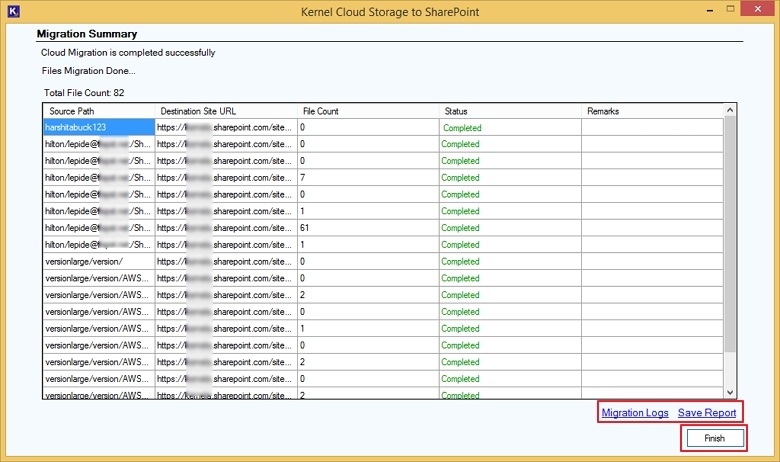Close the Kernel Cloud Storage to SharePoint window
Screen dimensions: 780x462
point(757,9)
